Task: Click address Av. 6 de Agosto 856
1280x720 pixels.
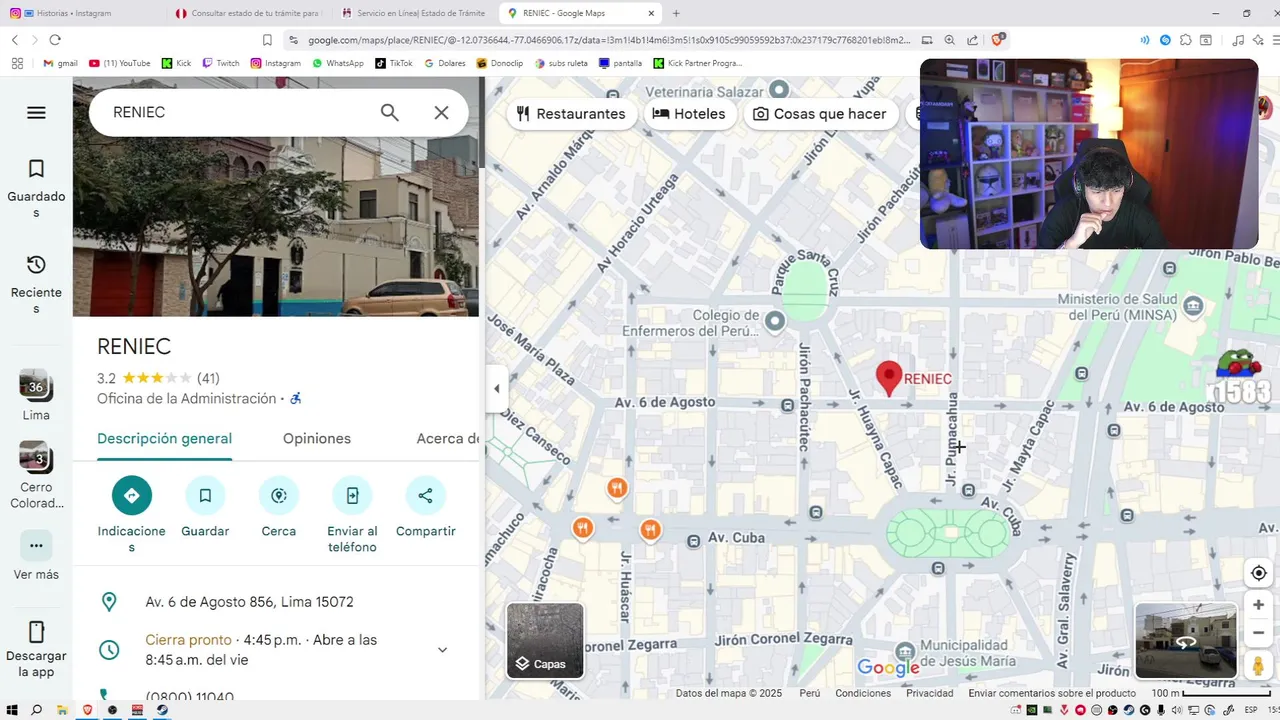Action: (249, 602)
